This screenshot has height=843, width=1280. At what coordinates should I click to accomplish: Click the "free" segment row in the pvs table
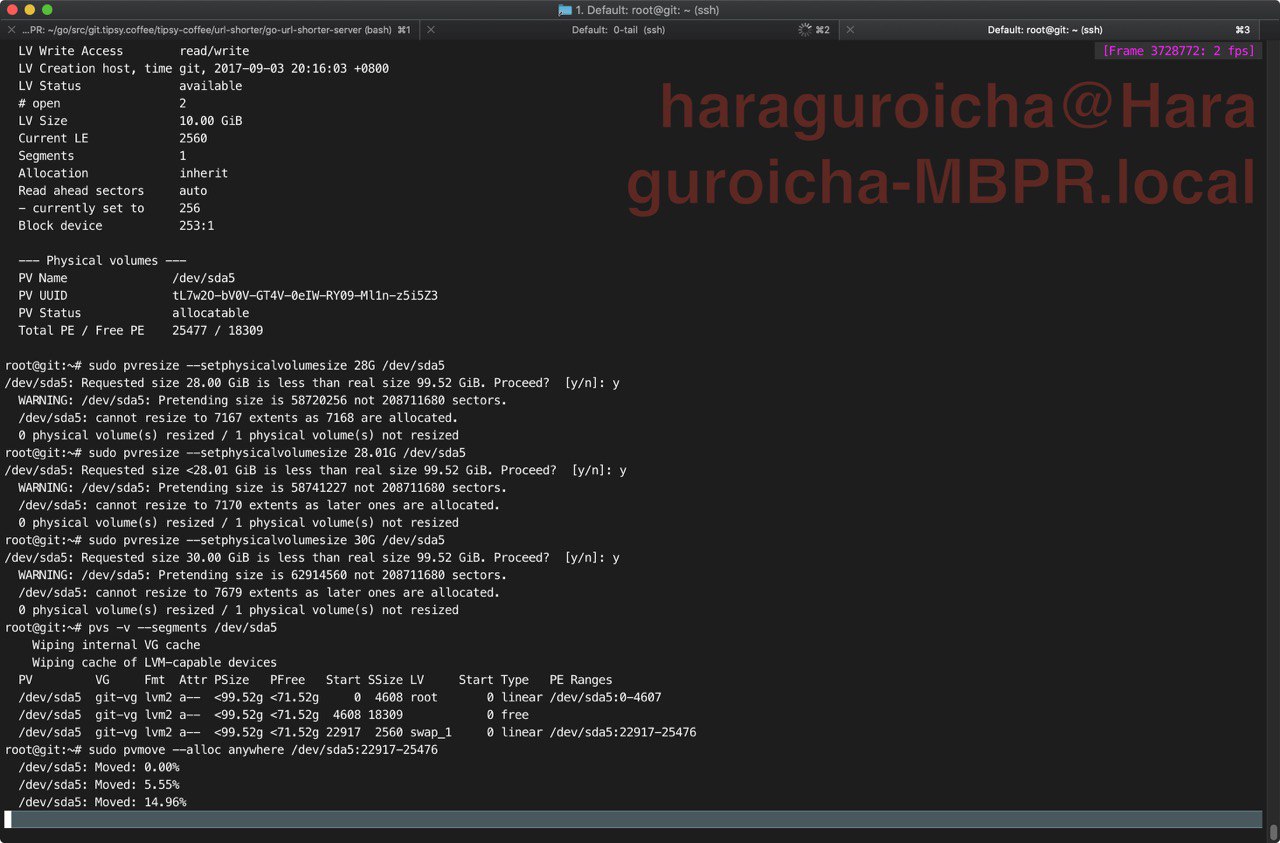click(x=274, y=715)
